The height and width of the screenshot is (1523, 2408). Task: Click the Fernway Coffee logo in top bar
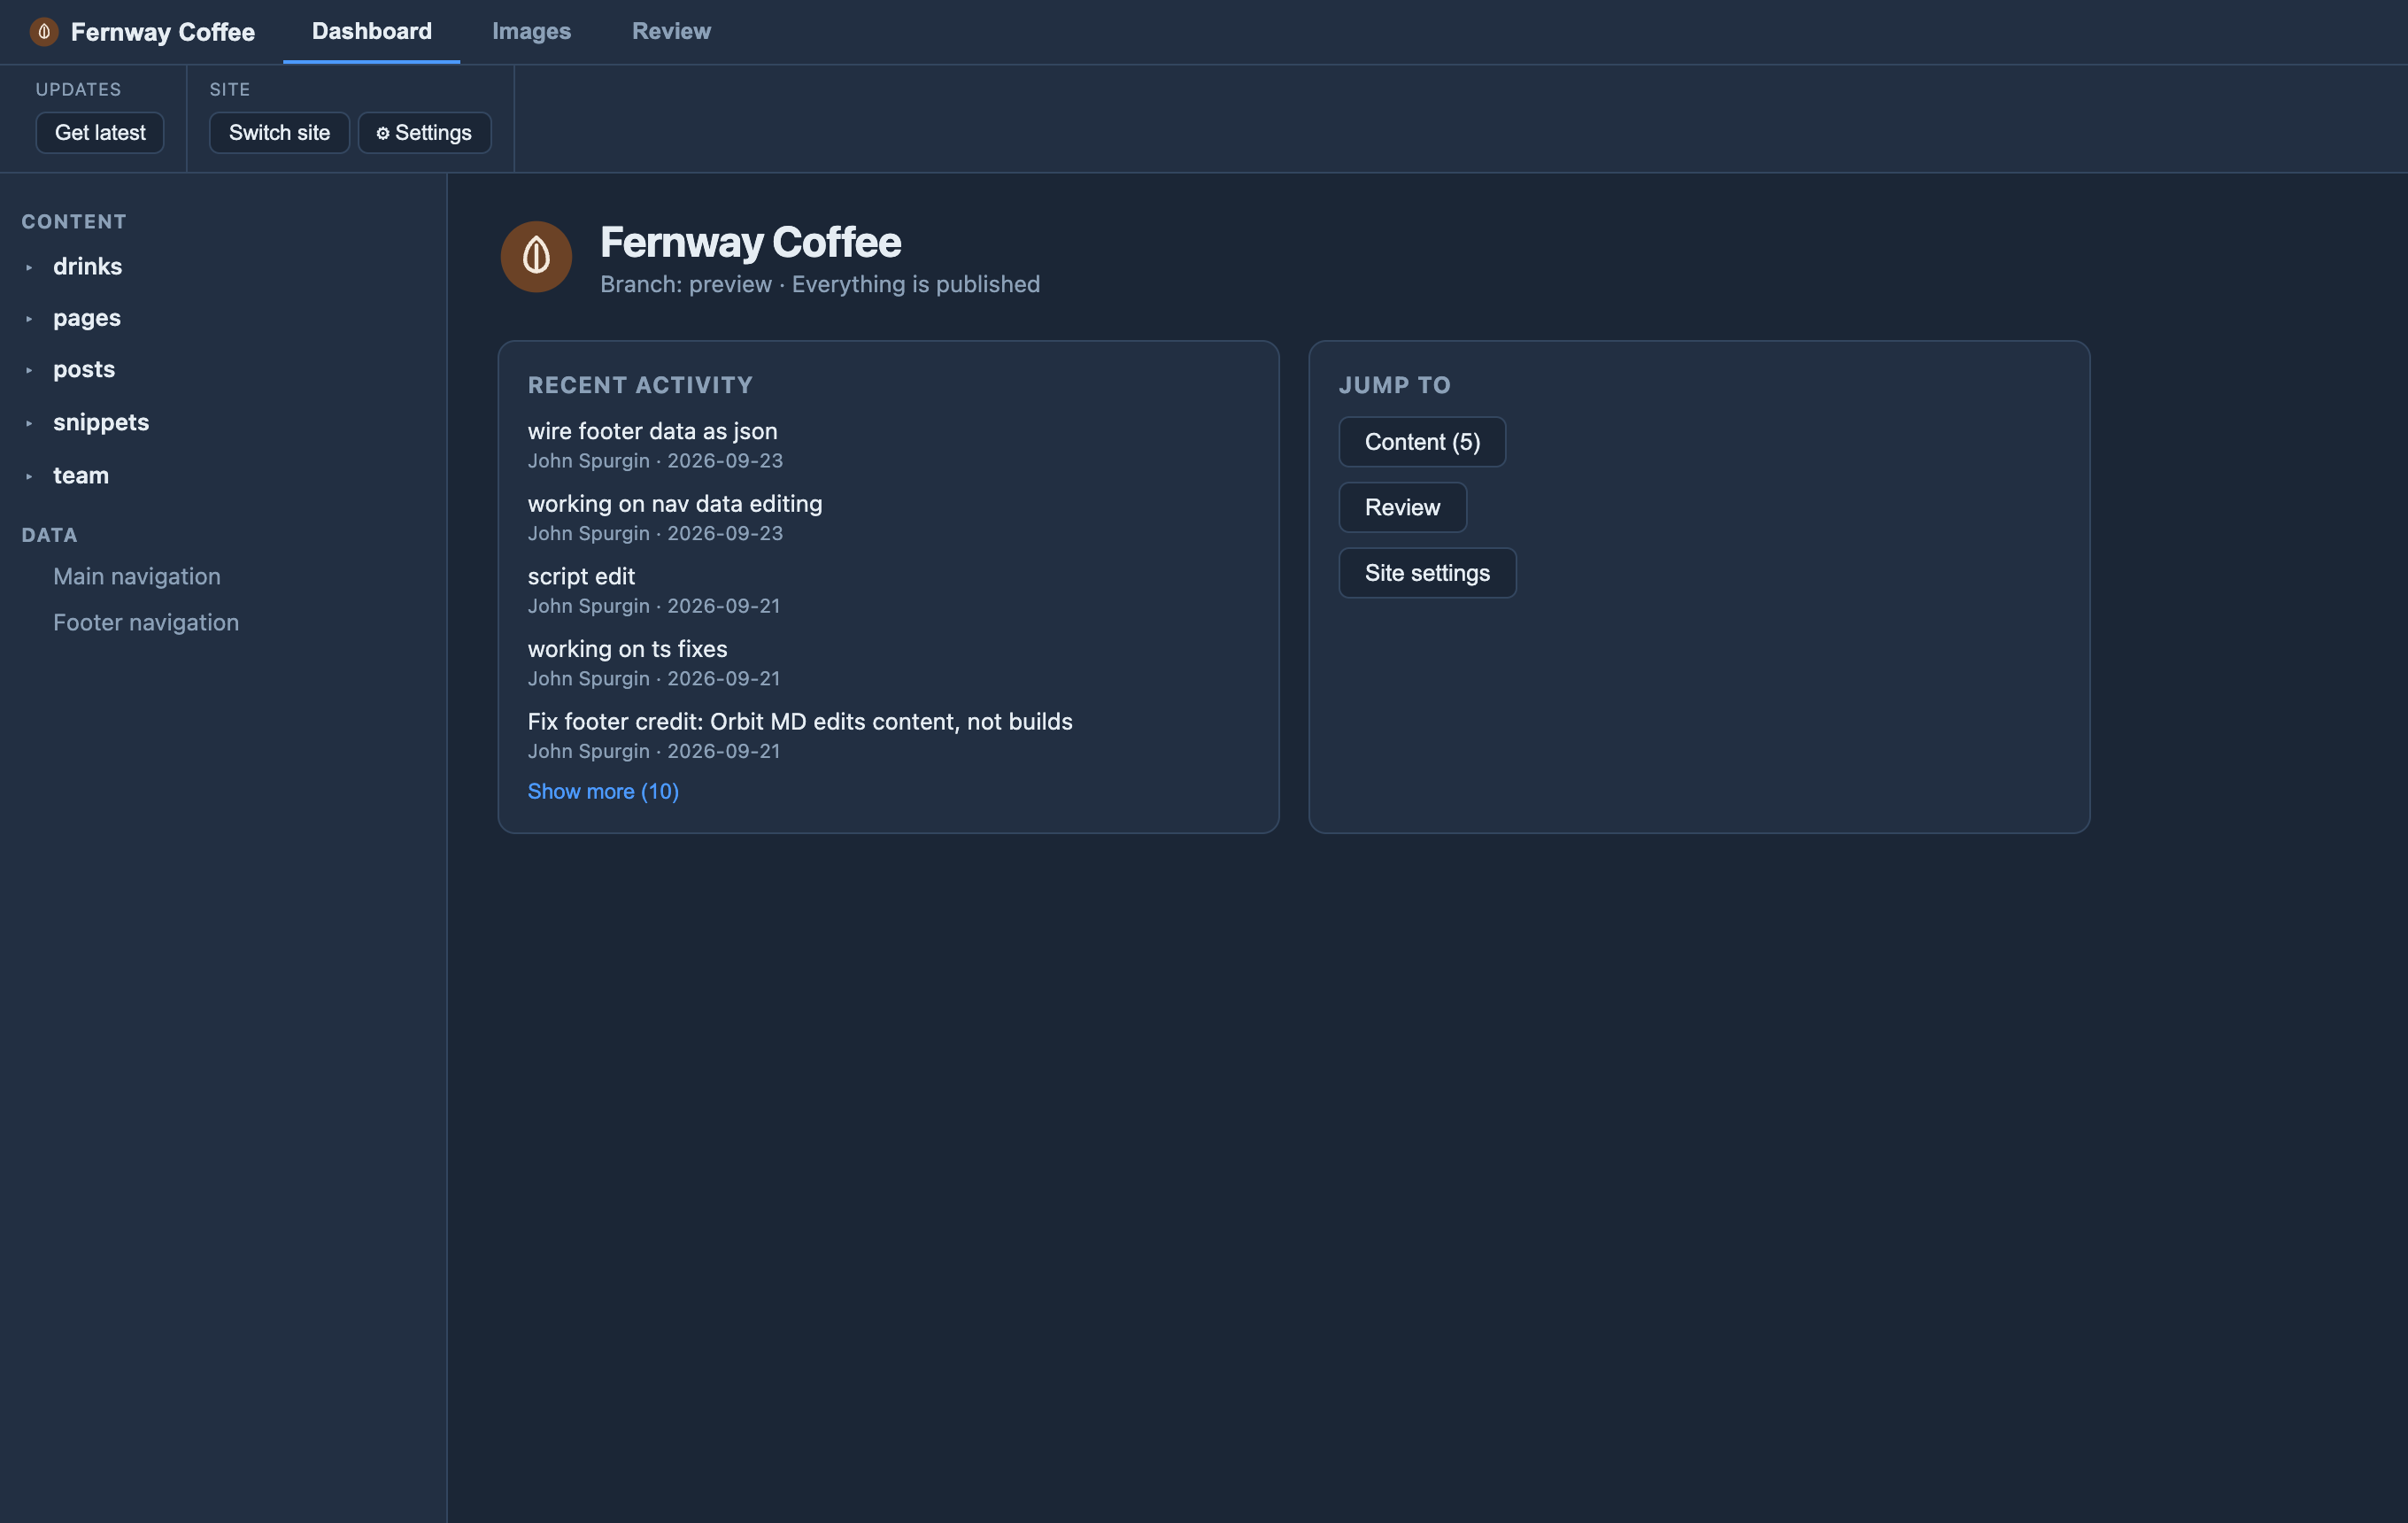point(44,32)
